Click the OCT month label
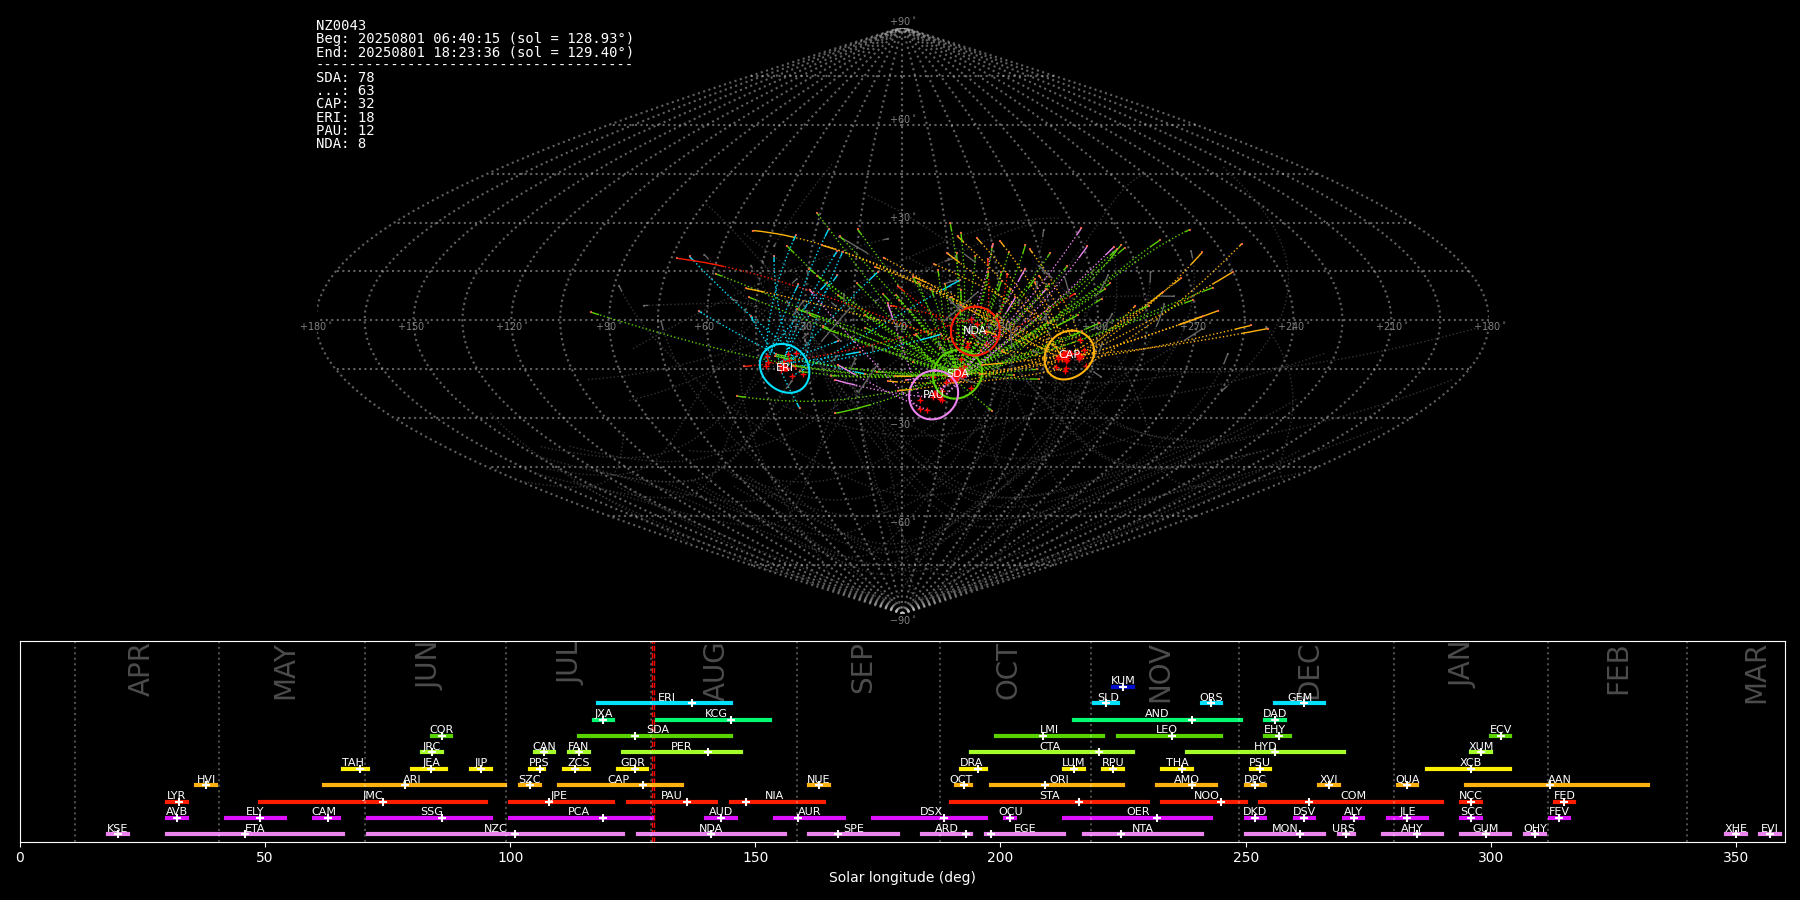 [x=1007, y=672]
